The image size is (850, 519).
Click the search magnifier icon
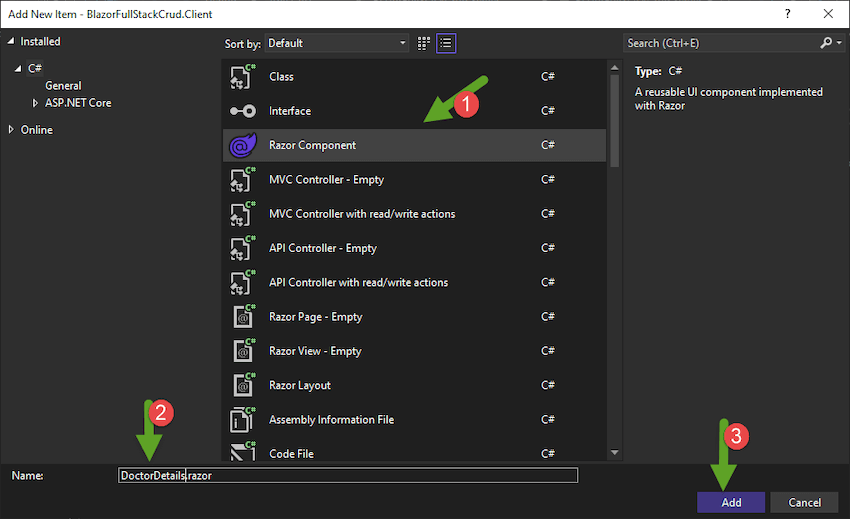pos(826,43)
